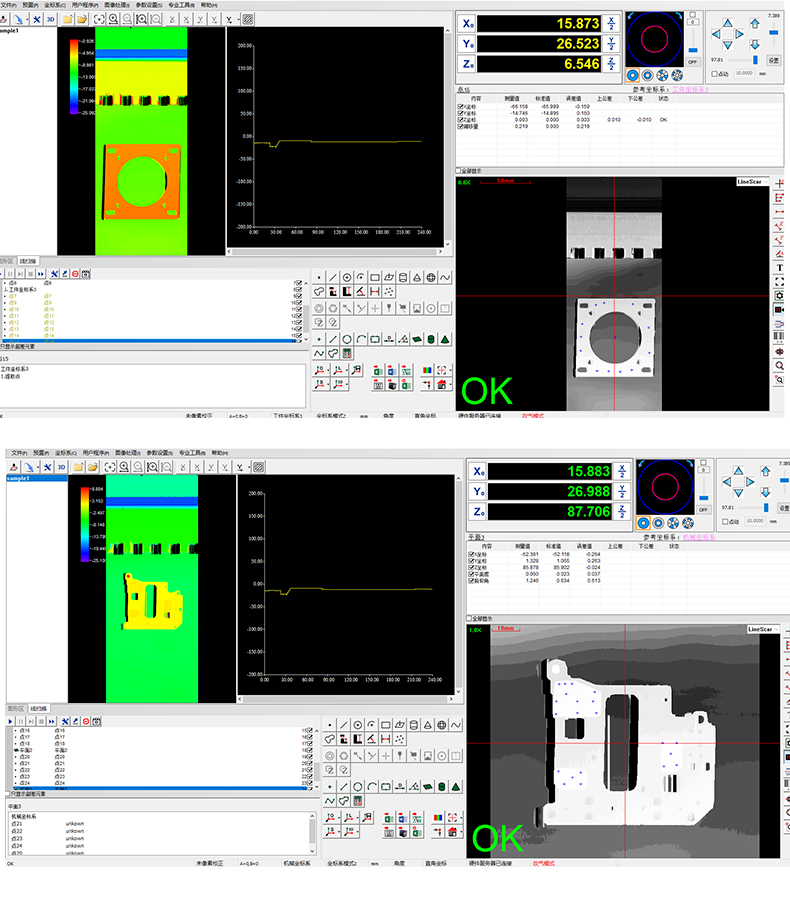Open crosshair icon dropdown arrow, top window
This screenshot has width=790, height=902.
click(x=449, y=370)
